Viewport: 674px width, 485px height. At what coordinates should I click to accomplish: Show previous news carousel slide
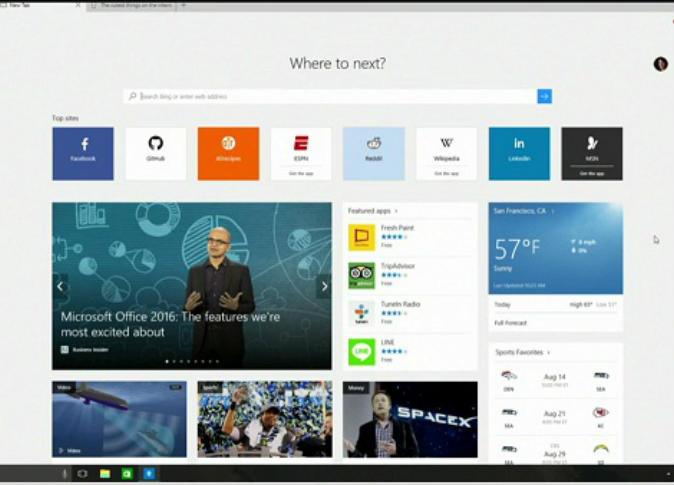(60, 286)
